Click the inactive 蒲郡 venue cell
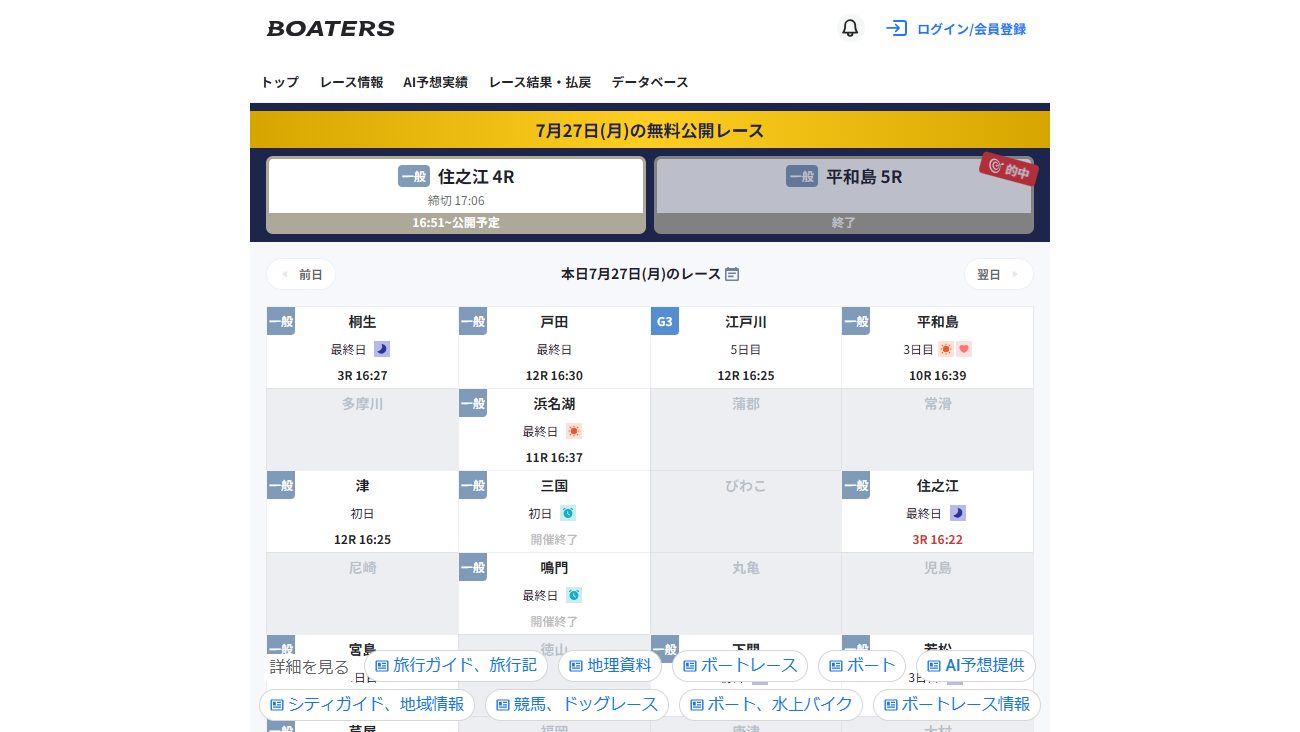This screenshot has height=732, width=1300. (x=746, y=430)
